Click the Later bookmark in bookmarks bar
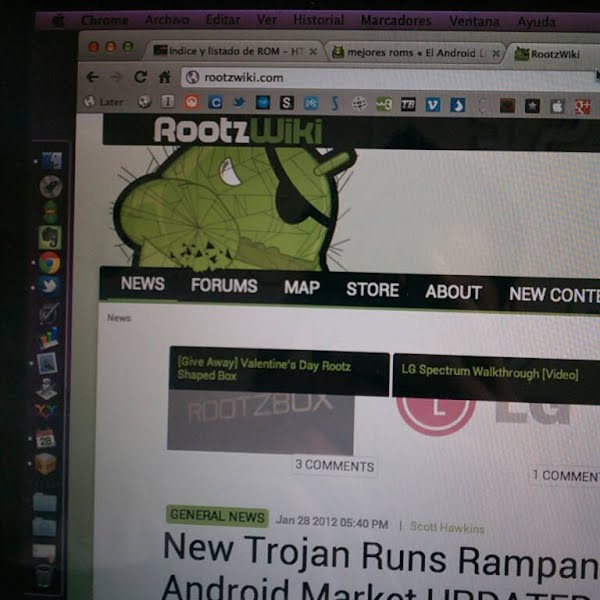 [103, 101]
